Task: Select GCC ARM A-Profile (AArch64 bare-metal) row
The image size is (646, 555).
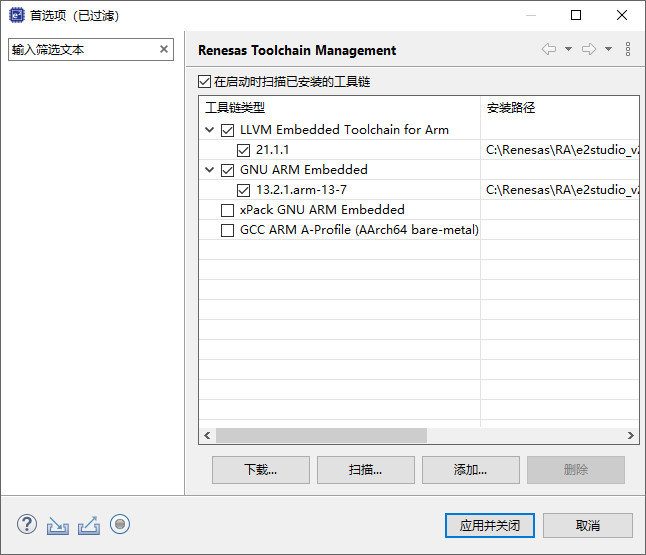Action: tap(359, 229)
